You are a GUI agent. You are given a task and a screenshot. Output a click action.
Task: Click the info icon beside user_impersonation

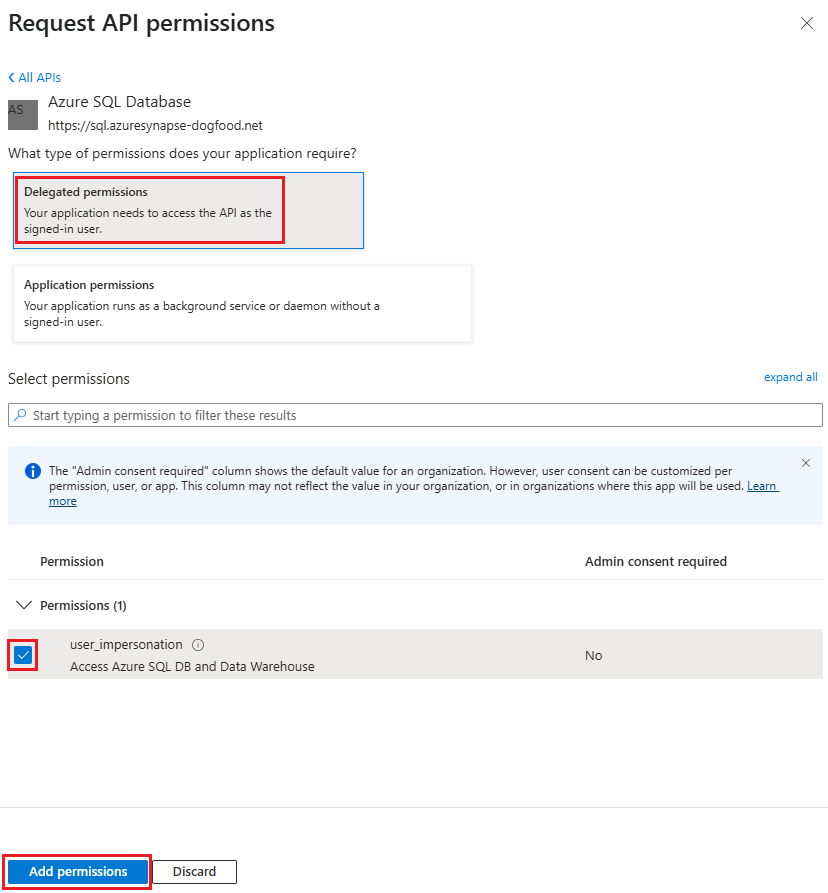click(x=197, y=644)
